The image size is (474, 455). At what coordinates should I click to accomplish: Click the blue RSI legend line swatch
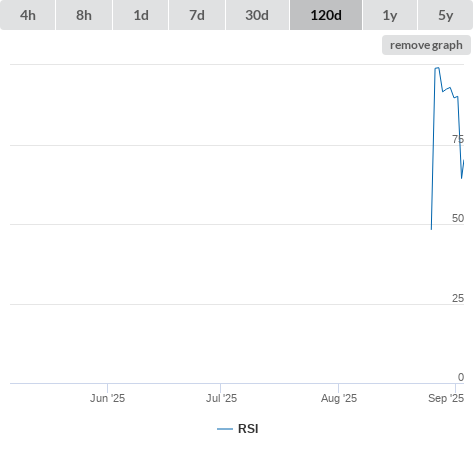pyautogui.click(x=225, y=429)
